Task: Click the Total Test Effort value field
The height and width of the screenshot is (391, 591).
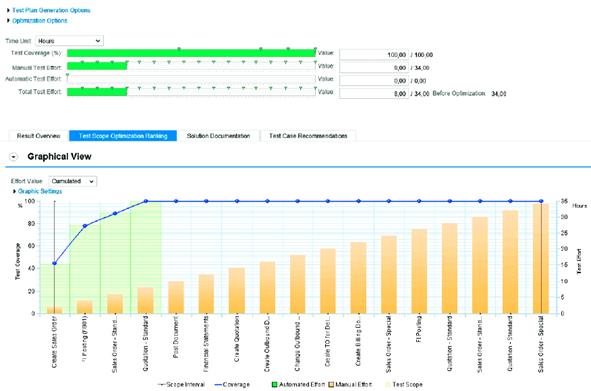Action: pyautogui.click(x=374, y=94)
